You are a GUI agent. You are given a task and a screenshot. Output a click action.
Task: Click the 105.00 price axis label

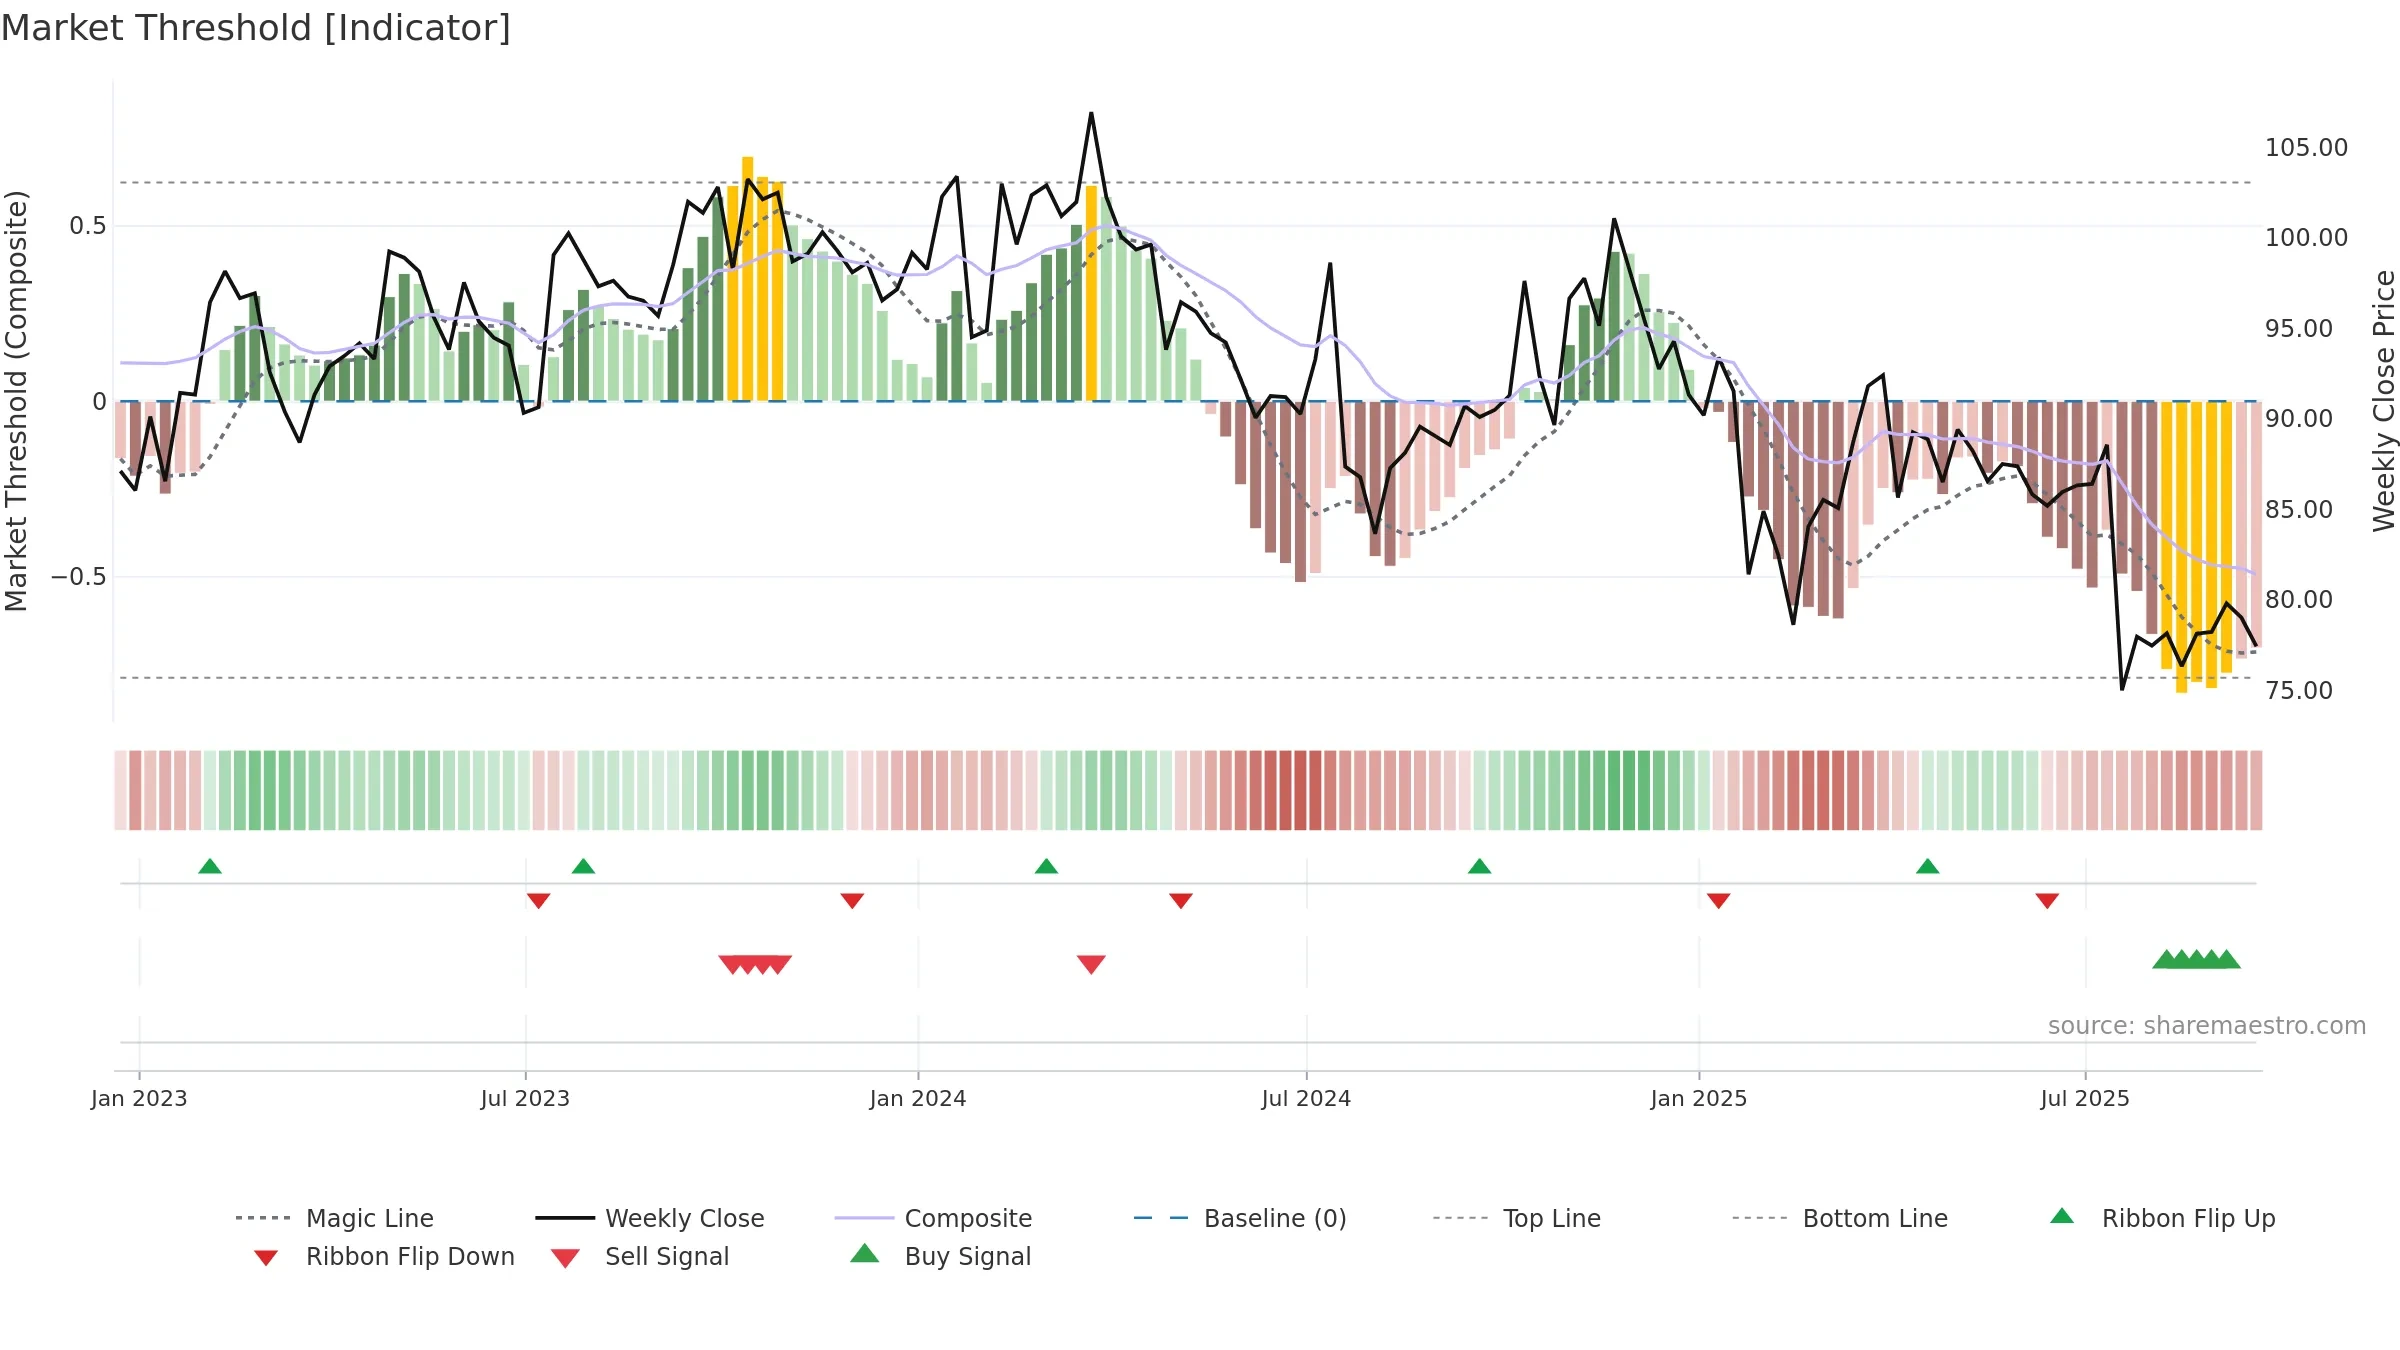click(2306, 148)
